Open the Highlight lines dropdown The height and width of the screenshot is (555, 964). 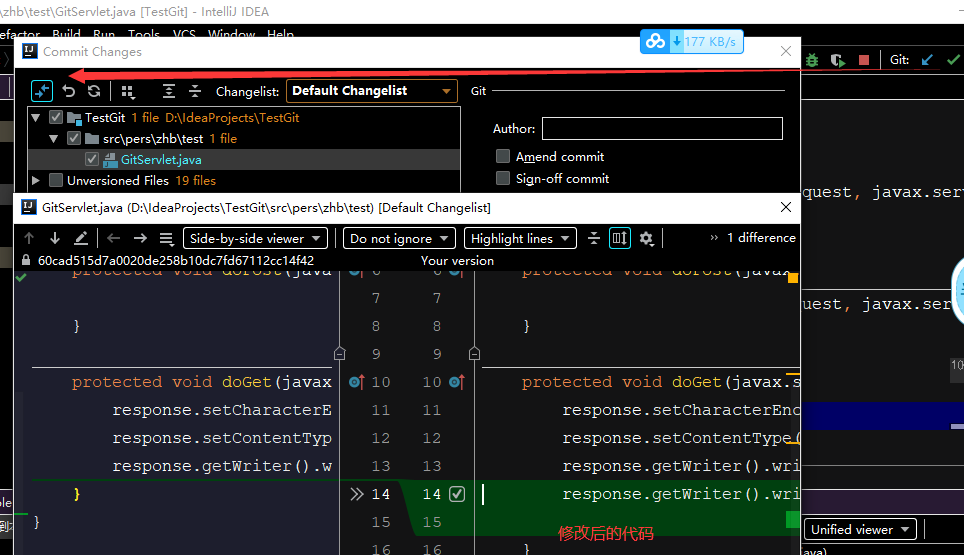520,238
